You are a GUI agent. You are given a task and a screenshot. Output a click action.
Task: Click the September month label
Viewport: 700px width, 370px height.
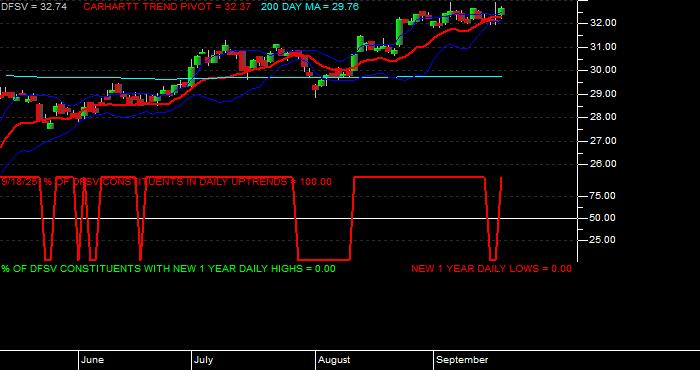click(x=462, y=360)
